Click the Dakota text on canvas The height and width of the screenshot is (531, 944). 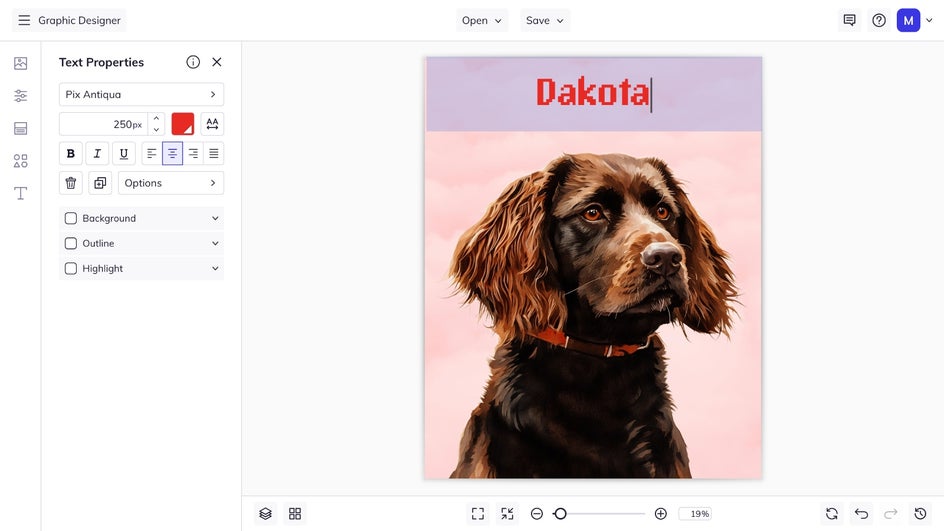(x=592, y=93)
